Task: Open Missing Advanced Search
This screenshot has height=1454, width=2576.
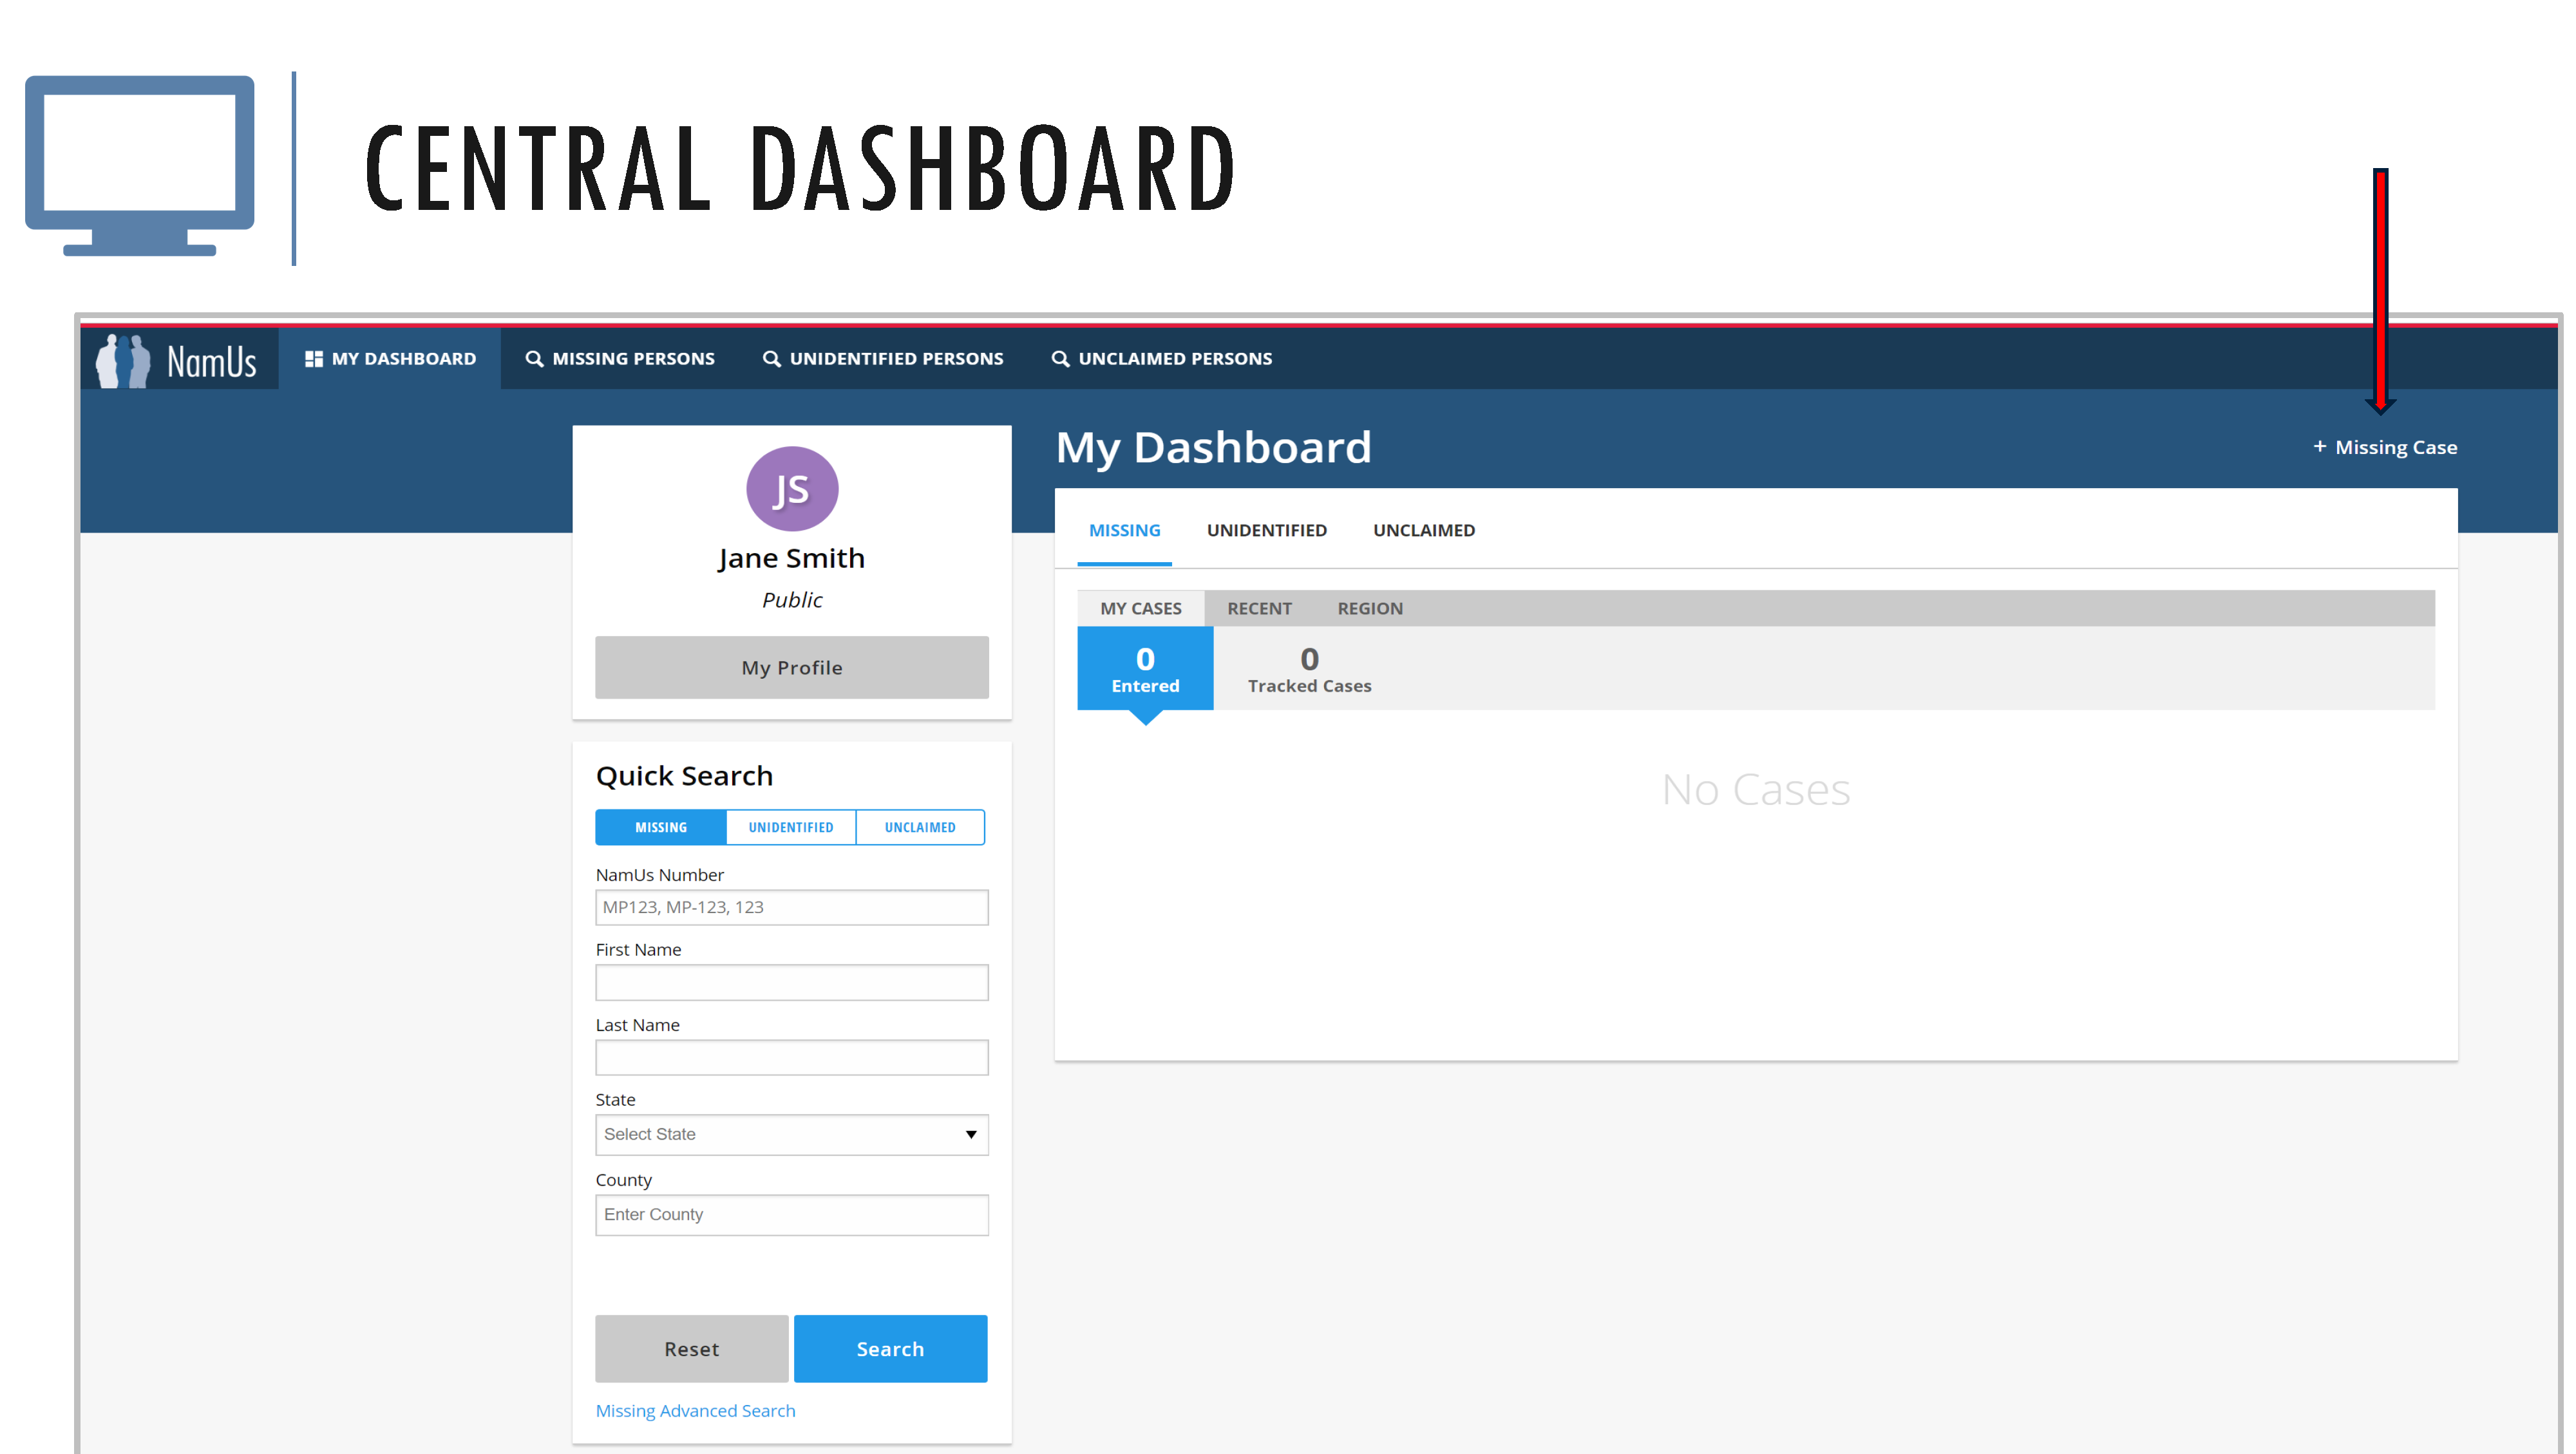Action: [x=695, y=1410]
